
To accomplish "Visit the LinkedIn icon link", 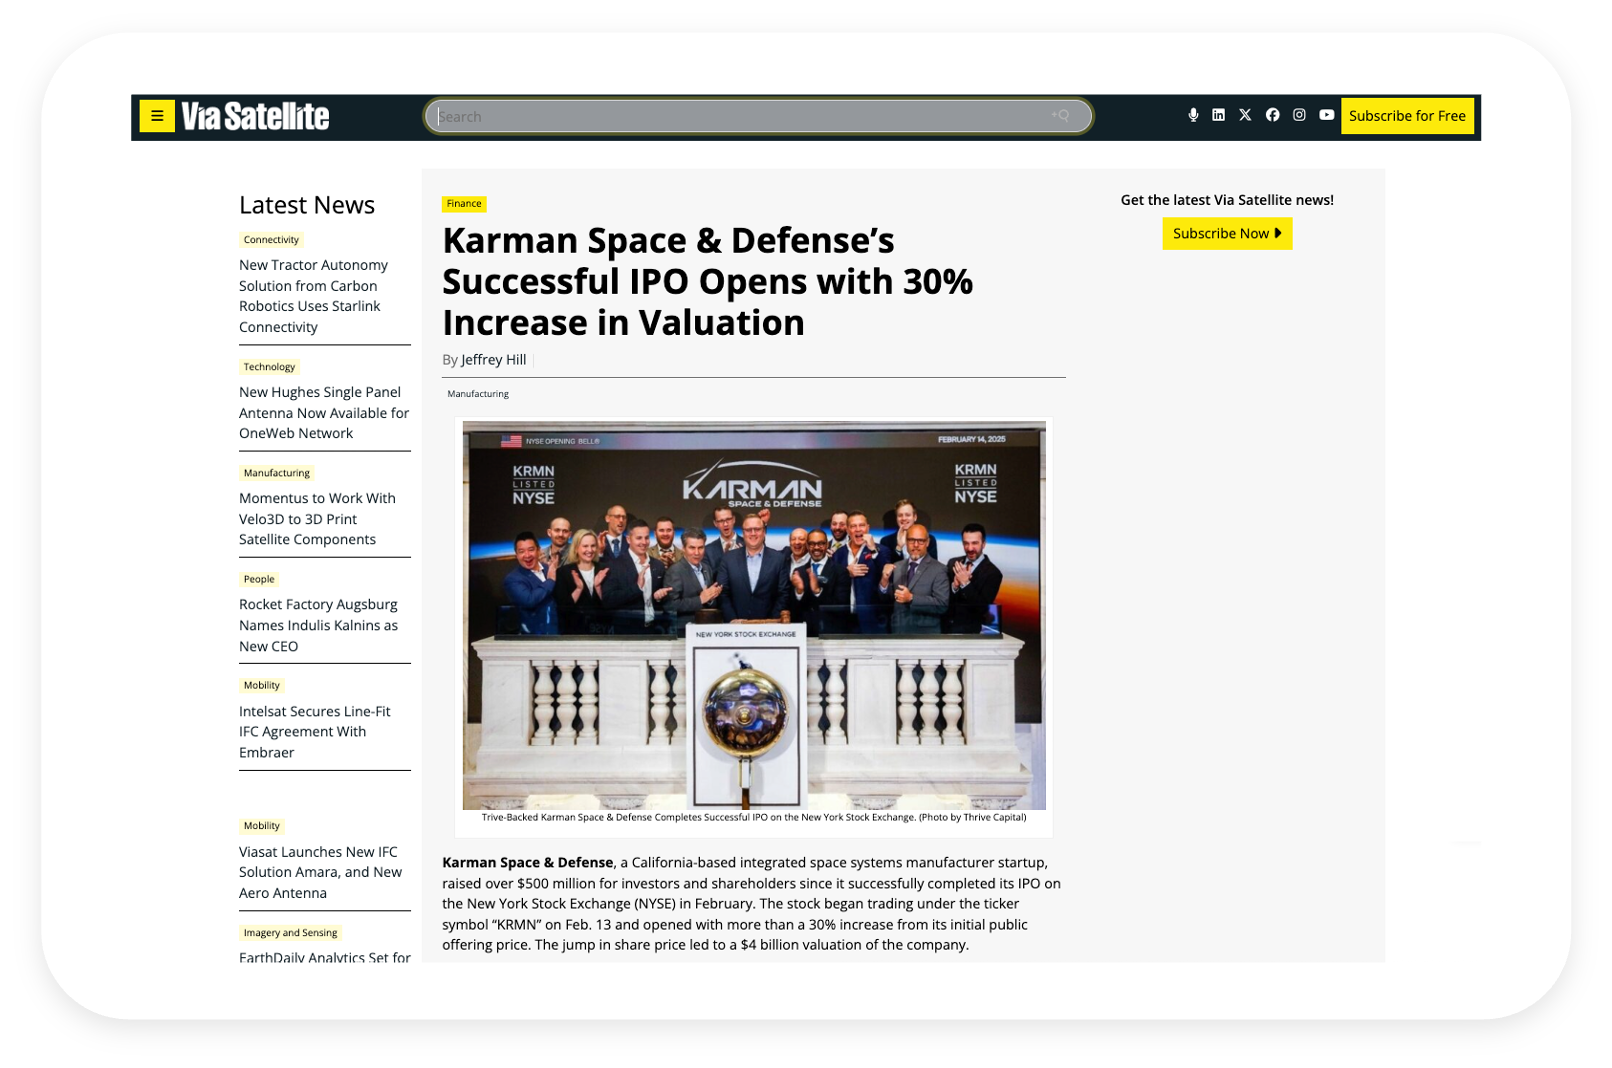I will tap(1218, 115).
